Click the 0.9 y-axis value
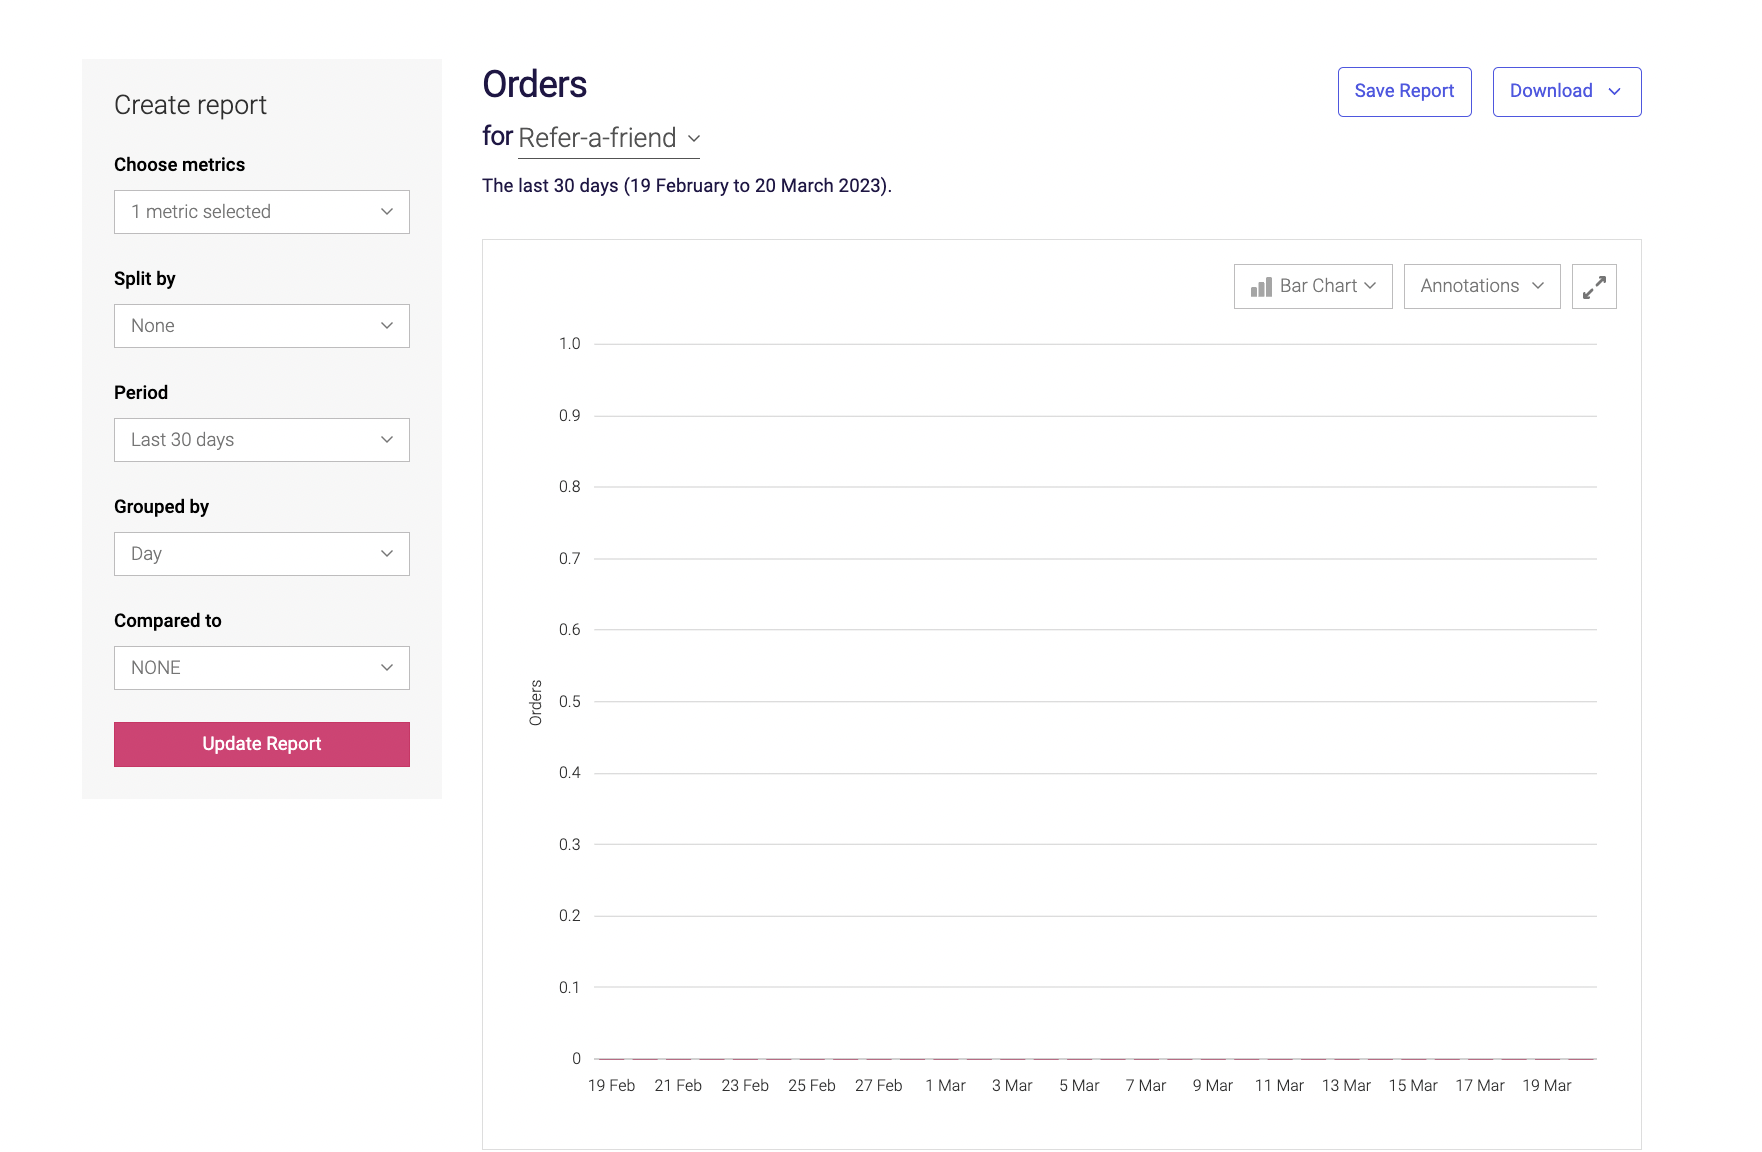Image resolution: width=1762 pixels, height=1152 pixels. coord(570,416)
